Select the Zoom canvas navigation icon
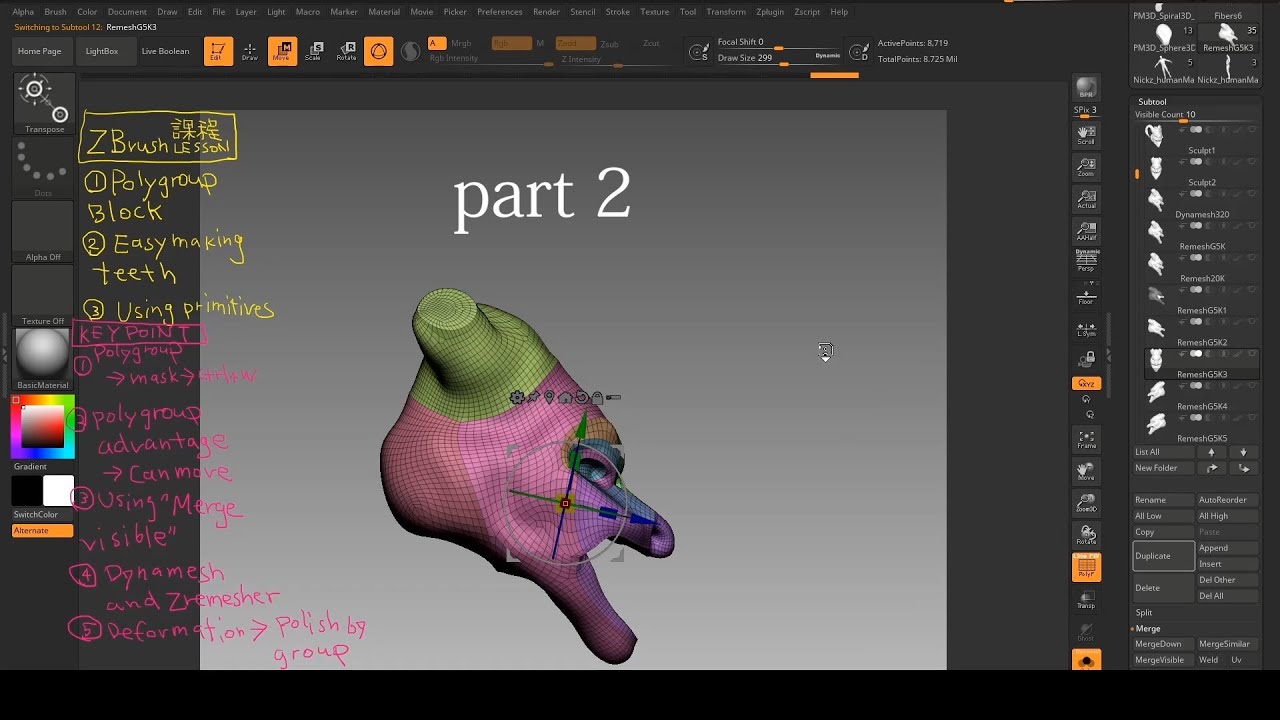The height and width of the screenshot is (720, 1280). (1086, 167)
